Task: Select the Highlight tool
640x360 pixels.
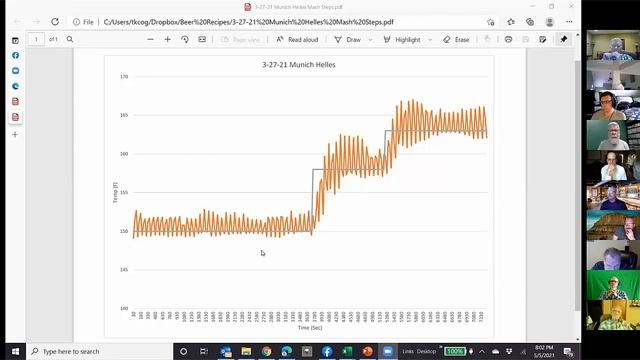Action: tap(402, 40)
